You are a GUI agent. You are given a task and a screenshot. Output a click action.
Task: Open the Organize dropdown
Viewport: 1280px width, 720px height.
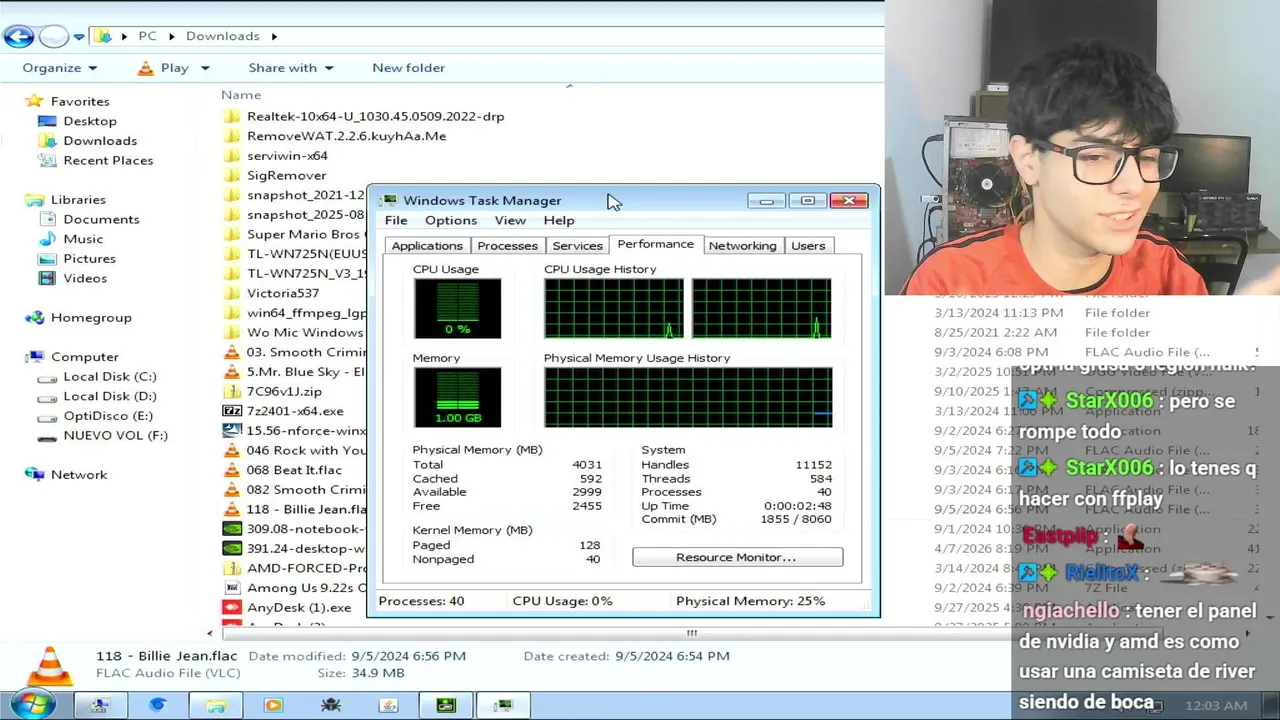pos(60,68)
